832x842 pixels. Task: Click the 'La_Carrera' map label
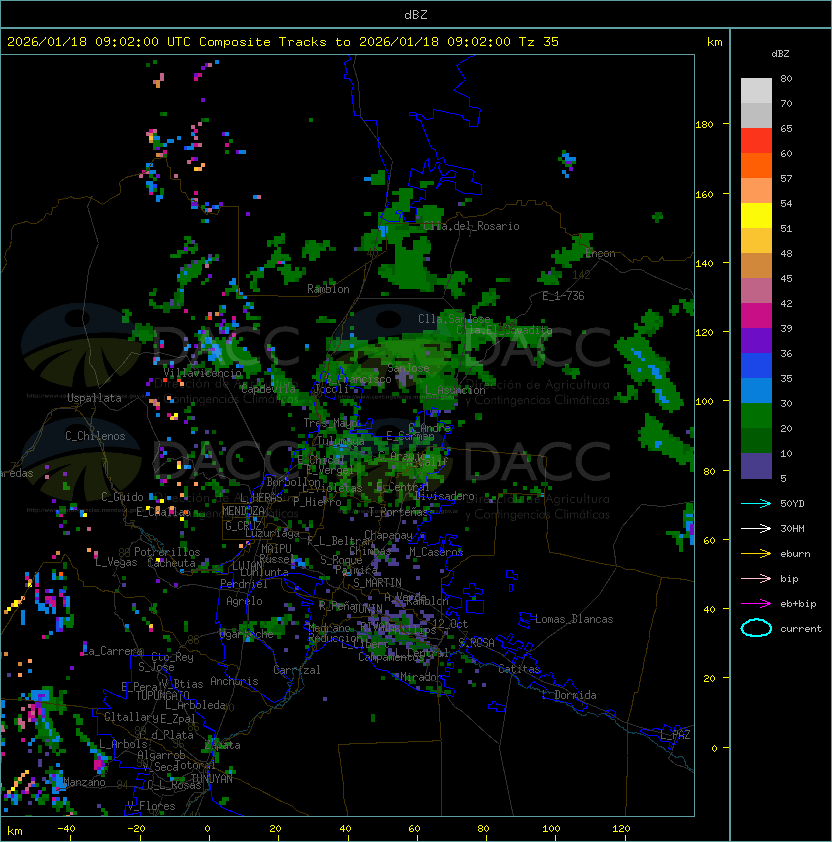point(112,651)
